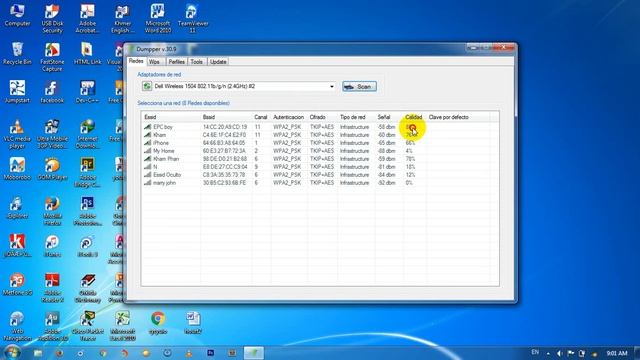Open the Web Navigation shortcut
The height and width of the screenshot is (360, 640).
tap(17, 326)
